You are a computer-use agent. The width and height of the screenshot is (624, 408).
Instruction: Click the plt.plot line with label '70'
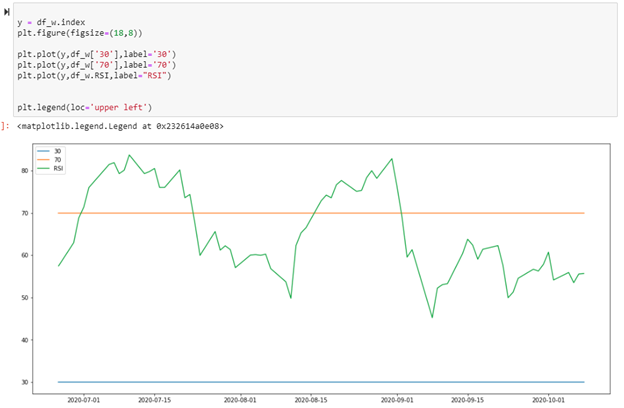(97, 62)
